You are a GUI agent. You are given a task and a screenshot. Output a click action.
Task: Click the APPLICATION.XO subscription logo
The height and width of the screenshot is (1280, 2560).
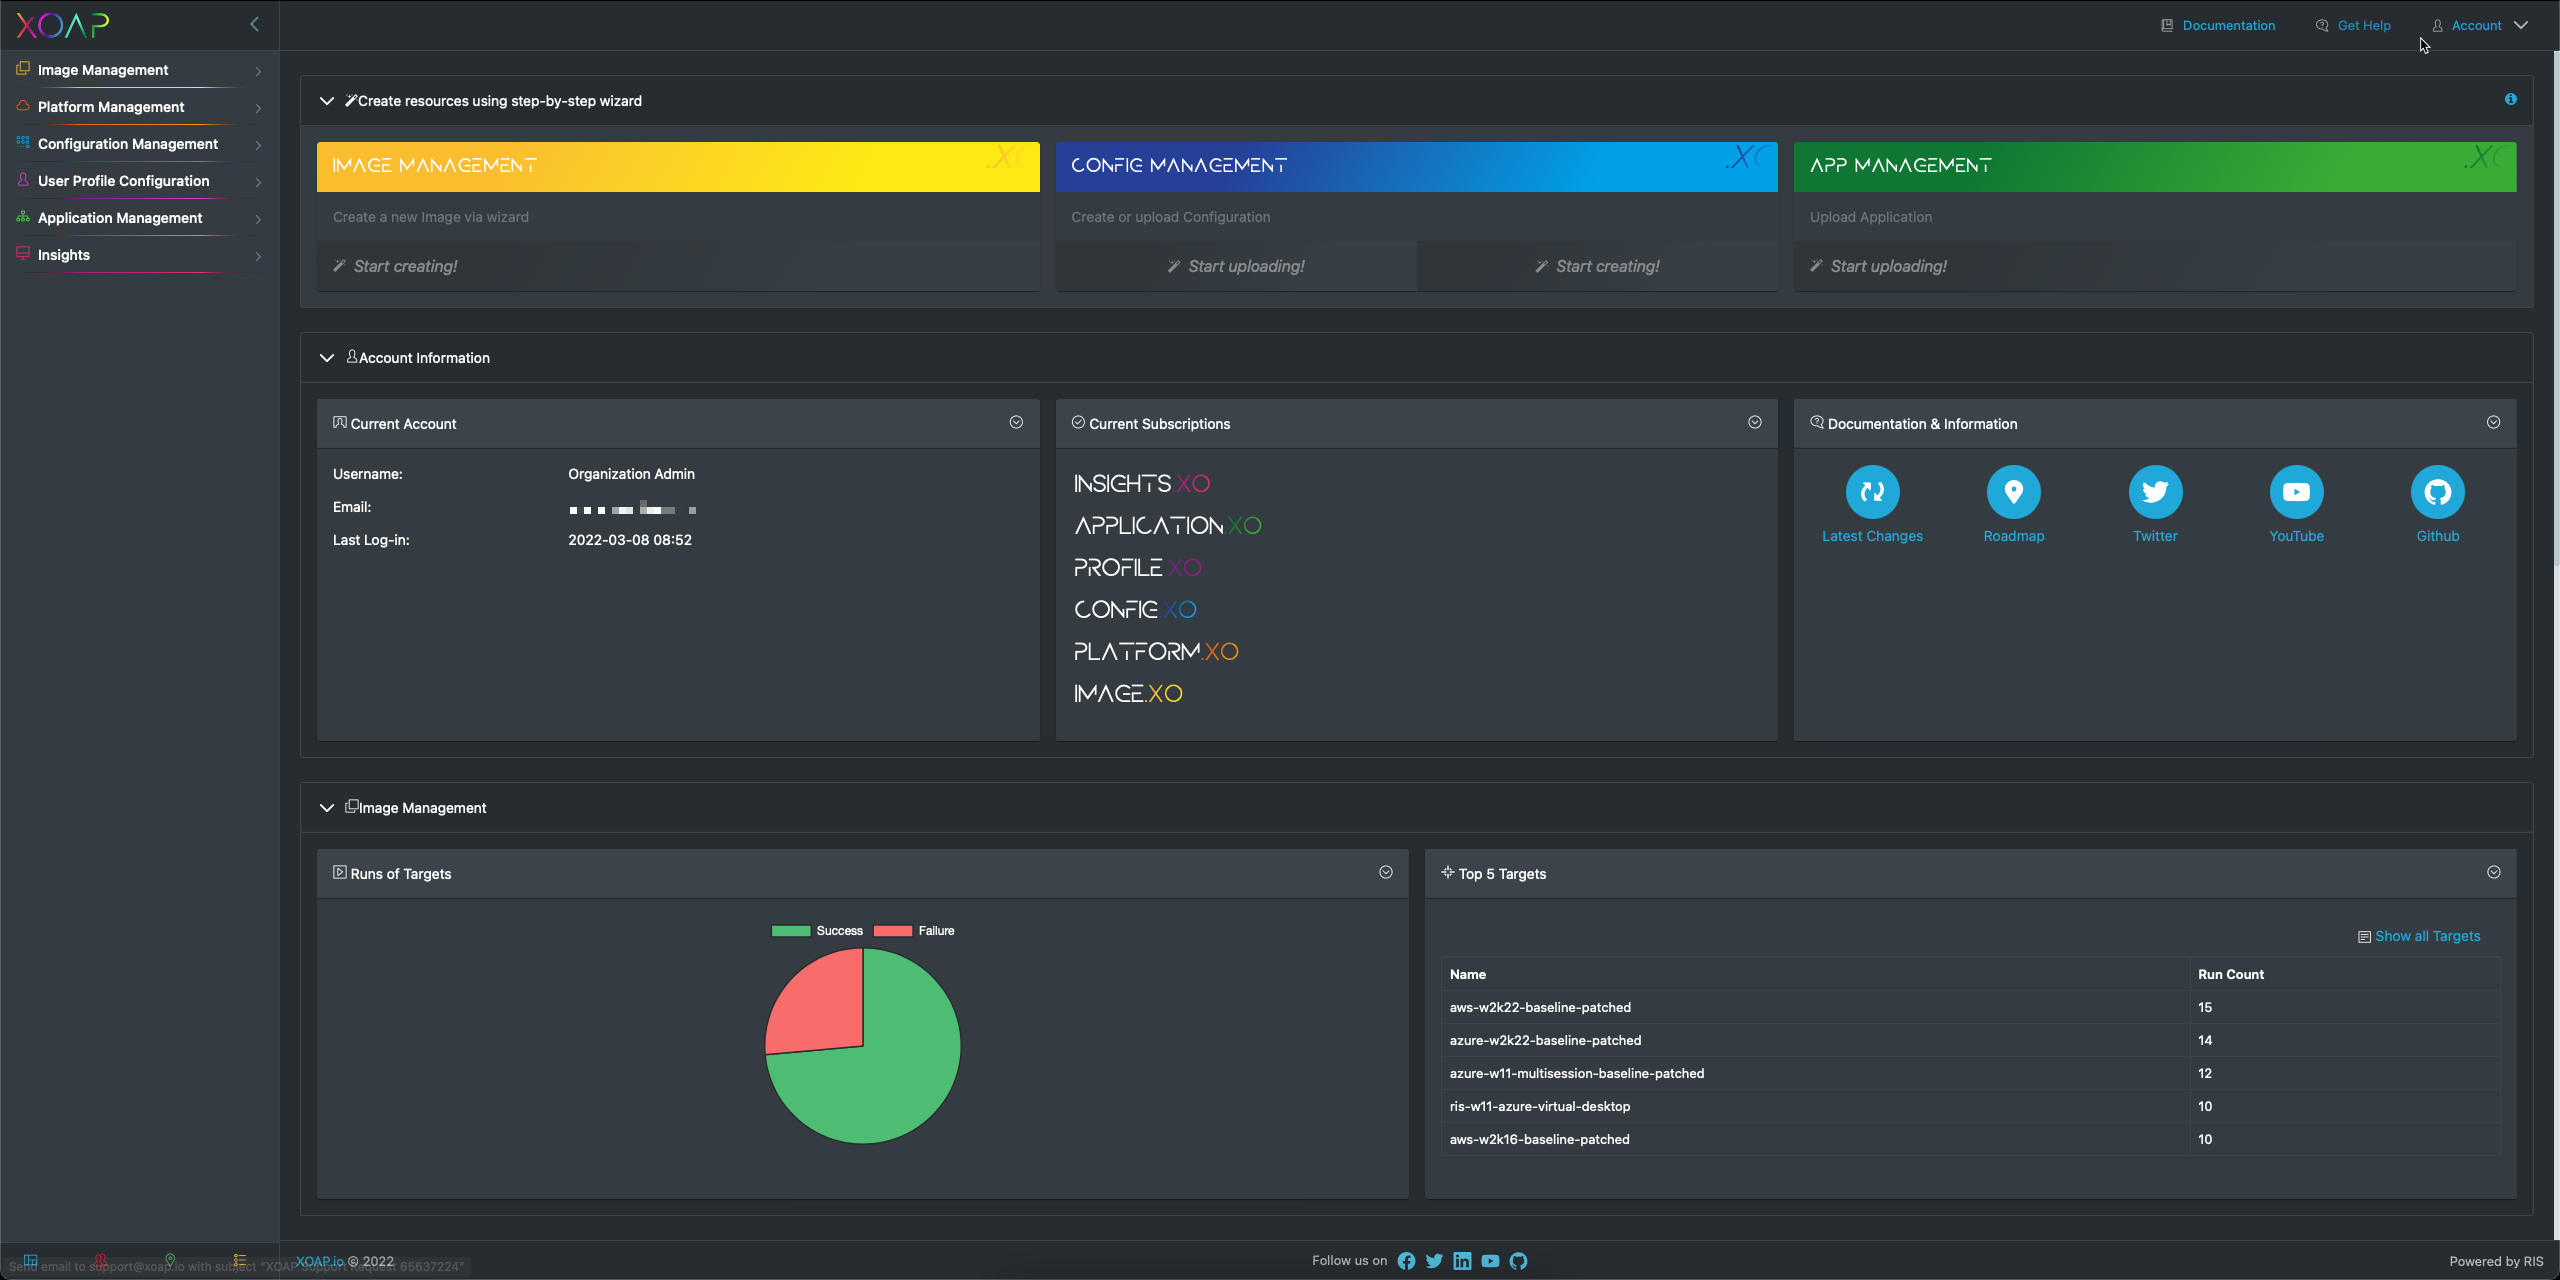point(1167,526)
